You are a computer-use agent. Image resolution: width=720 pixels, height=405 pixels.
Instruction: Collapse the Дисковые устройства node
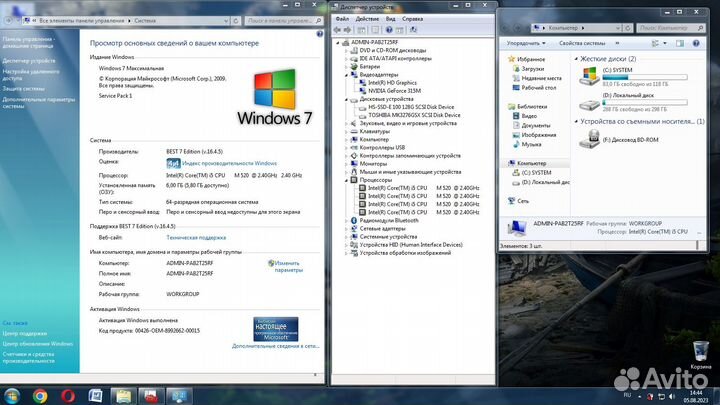[347, 99]
